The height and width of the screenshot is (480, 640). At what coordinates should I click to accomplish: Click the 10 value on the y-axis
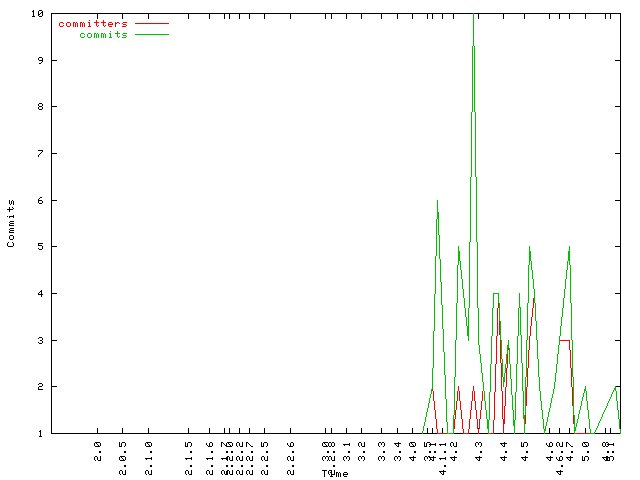[x=36, y=14]
